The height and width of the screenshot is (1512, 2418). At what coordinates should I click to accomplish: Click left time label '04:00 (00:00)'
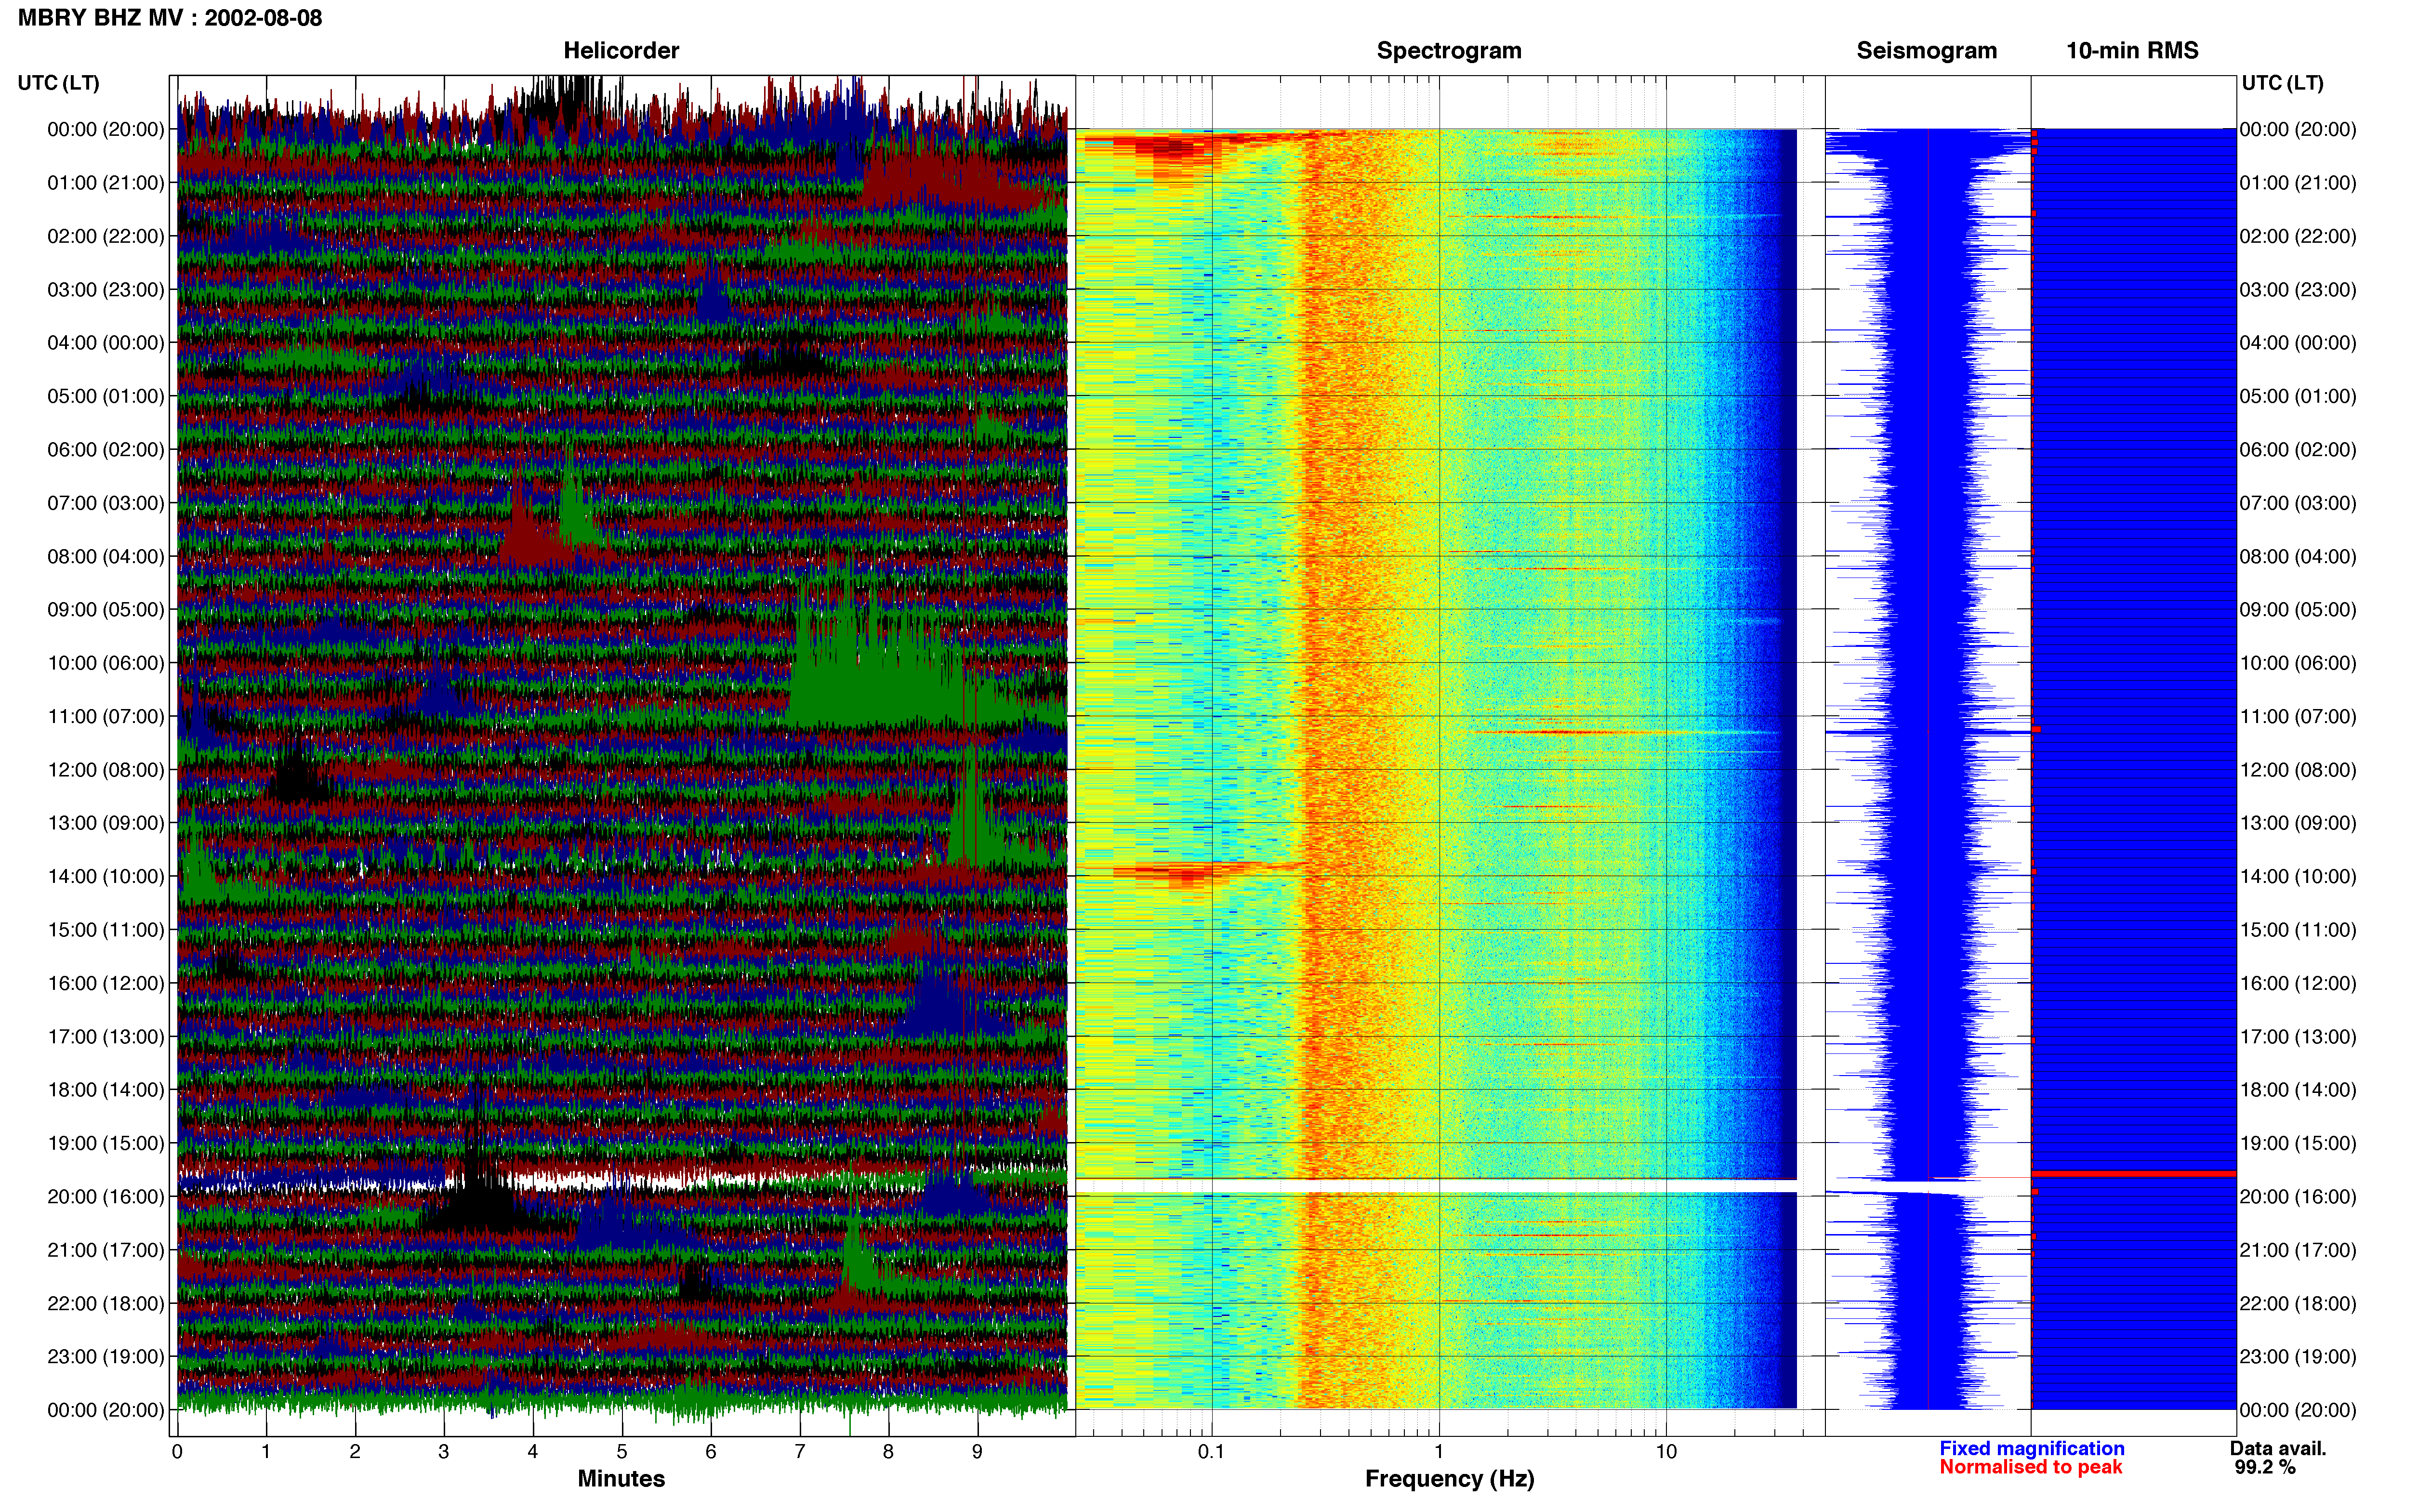point(106,343)
